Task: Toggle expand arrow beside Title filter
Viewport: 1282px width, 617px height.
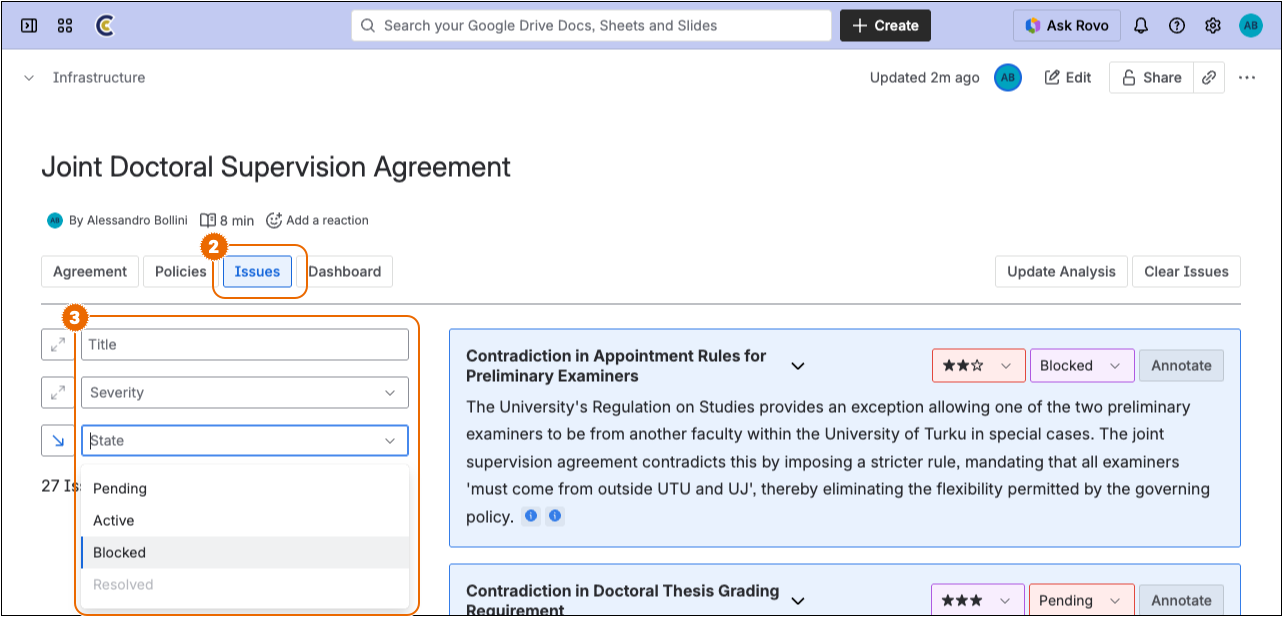Action: click(x=56, y=345)
